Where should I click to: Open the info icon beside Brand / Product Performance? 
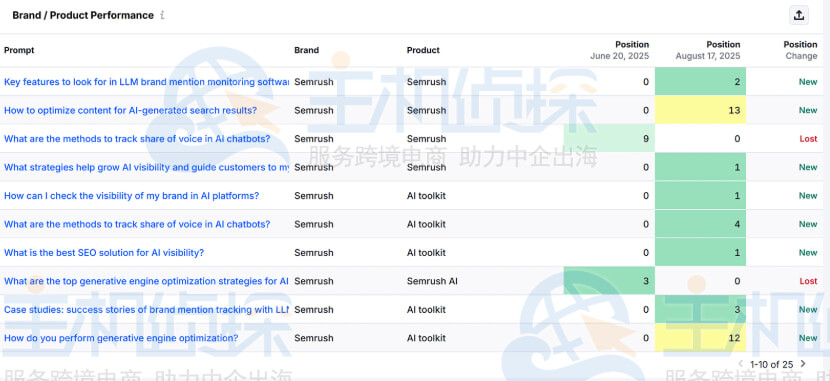[x=162, y=15]
